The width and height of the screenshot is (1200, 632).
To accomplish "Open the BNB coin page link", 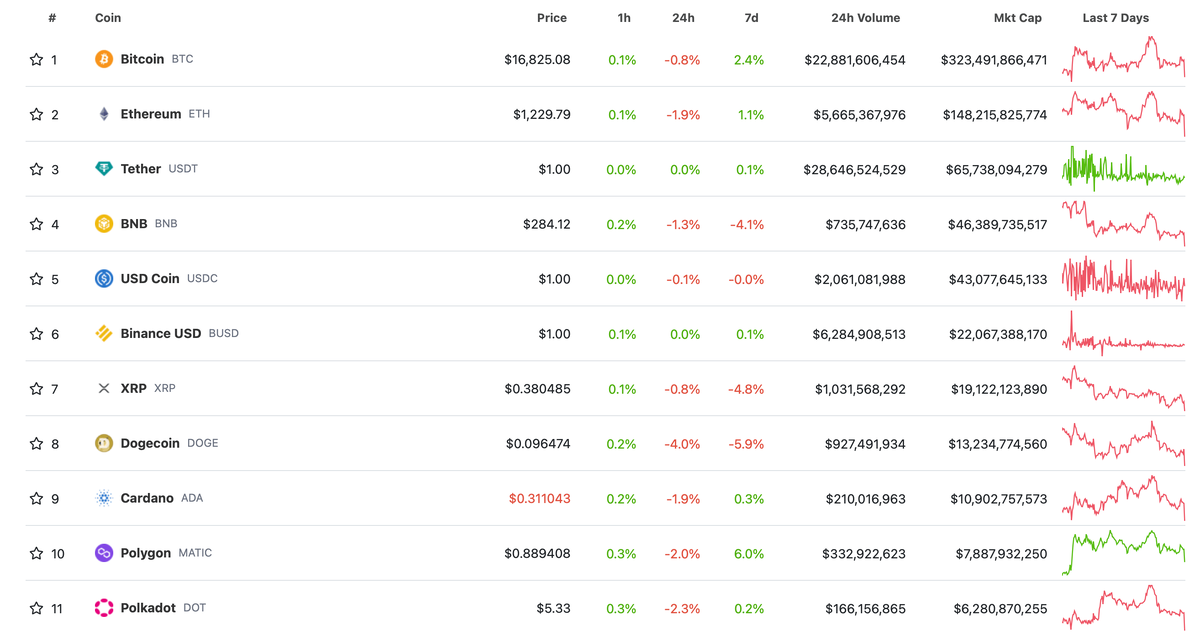I will point(134,224).
